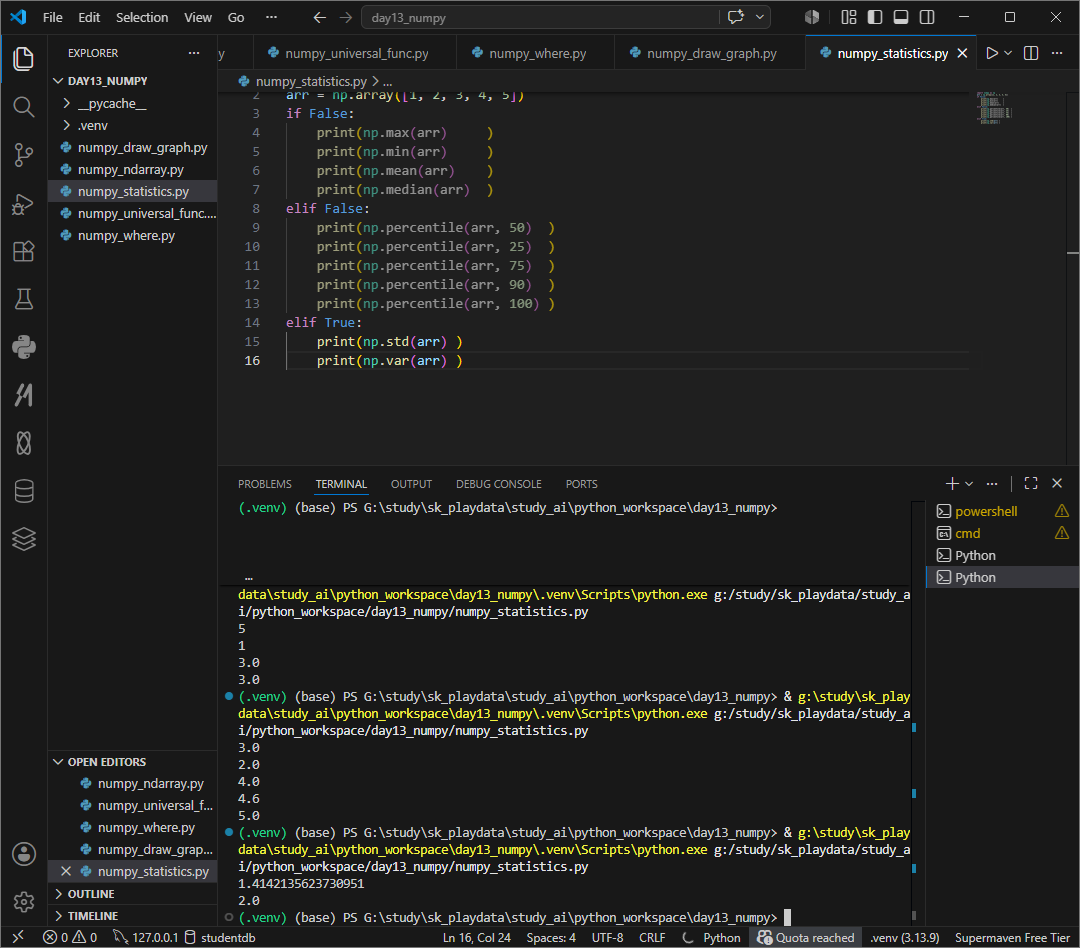This screenshot has width=1080, height=948.
Task: Click the editor minimap preview
Action: [995, 108]
